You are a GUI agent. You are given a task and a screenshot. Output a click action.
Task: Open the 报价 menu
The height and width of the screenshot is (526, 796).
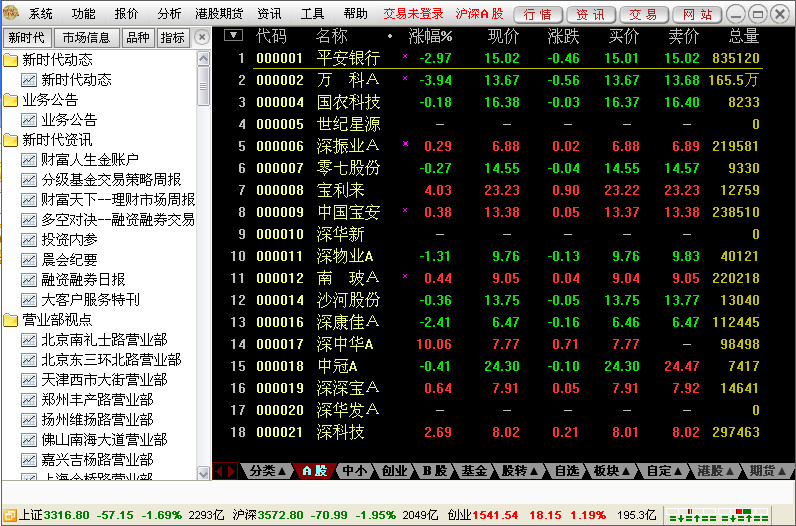[x=126, y=14]
